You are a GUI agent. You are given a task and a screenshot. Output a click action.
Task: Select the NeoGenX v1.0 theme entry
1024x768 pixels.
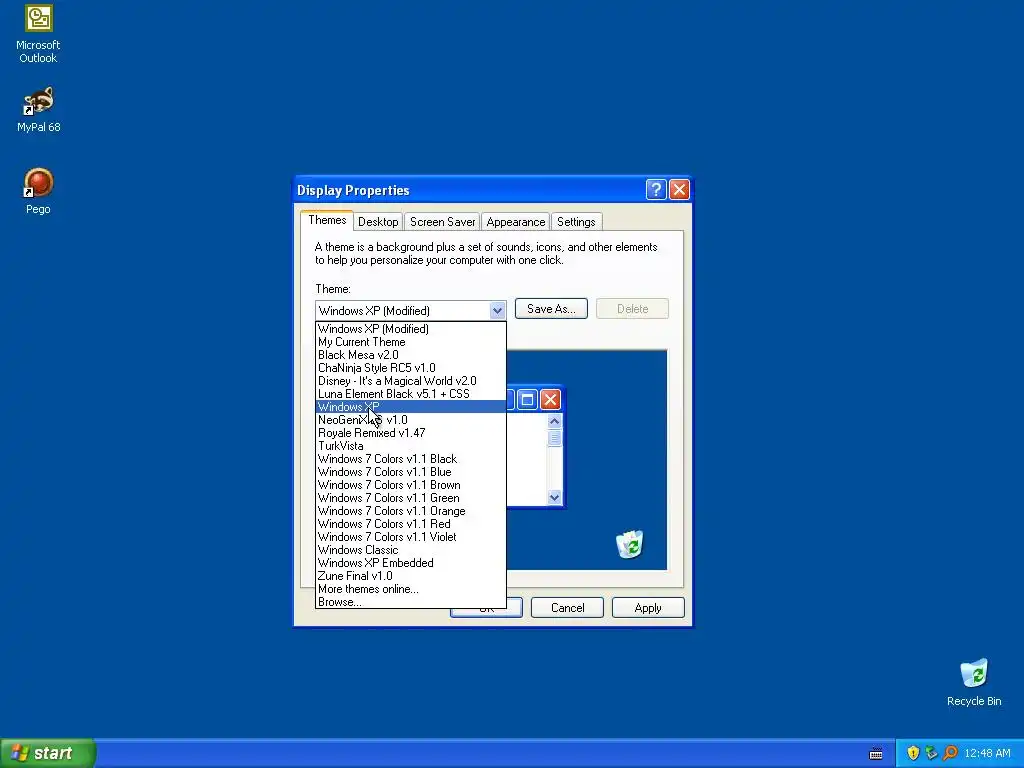click(x=411, y=420)
